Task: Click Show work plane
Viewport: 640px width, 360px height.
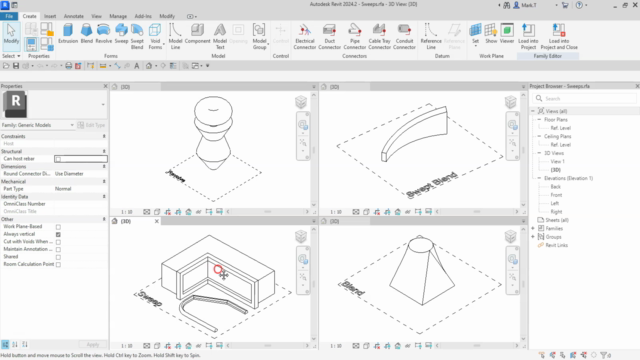Action: coord(491,33)
